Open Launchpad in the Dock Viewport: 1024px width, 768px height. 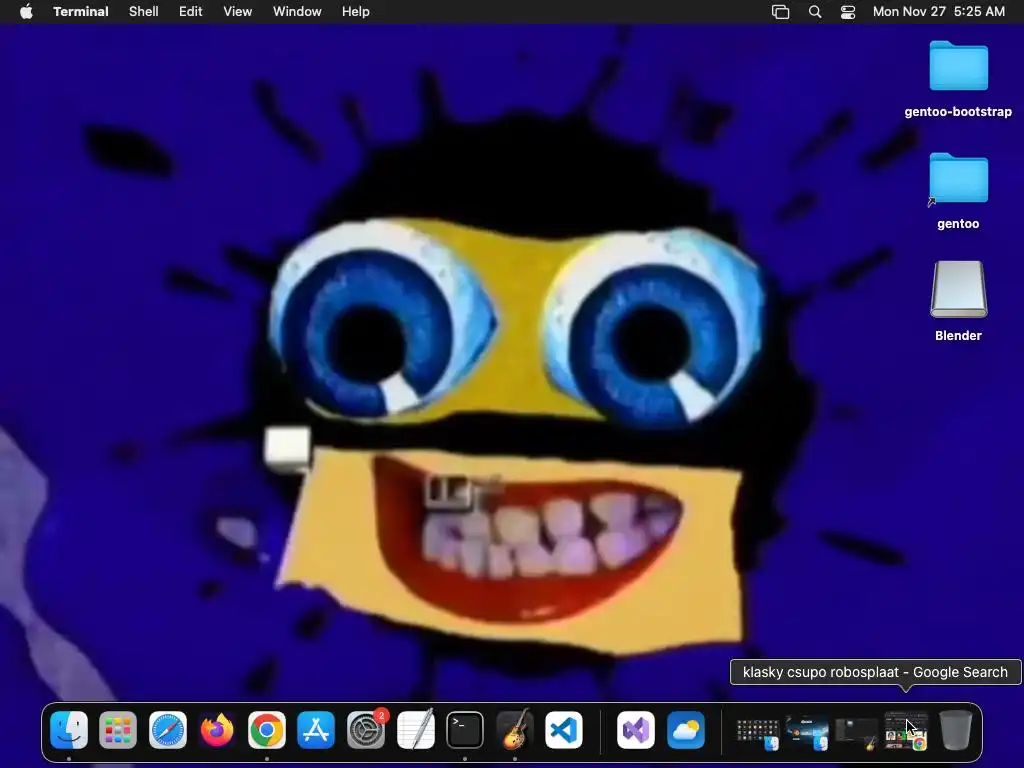[118, 729]
